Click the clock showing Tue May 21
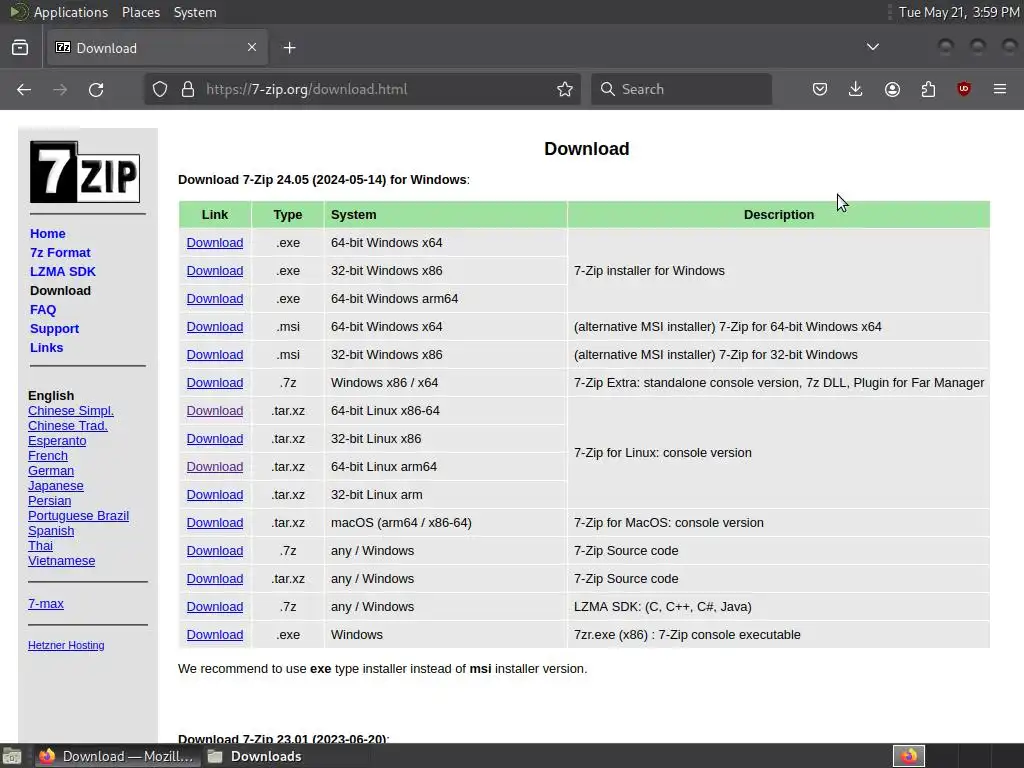The height and width of the screenshot is (768, 1024). tap(959, 12)
